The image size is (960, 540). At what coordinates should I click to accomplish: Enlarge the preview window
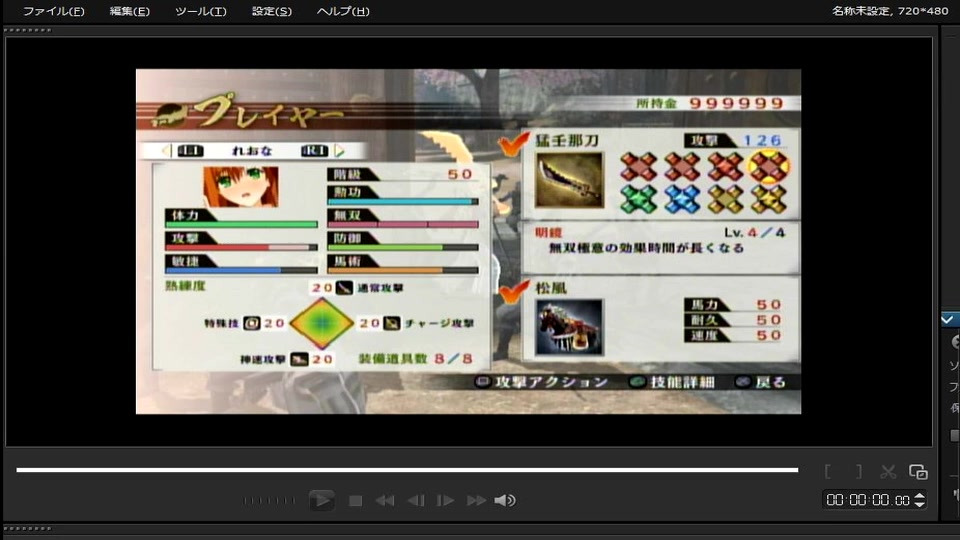(918, 471)
